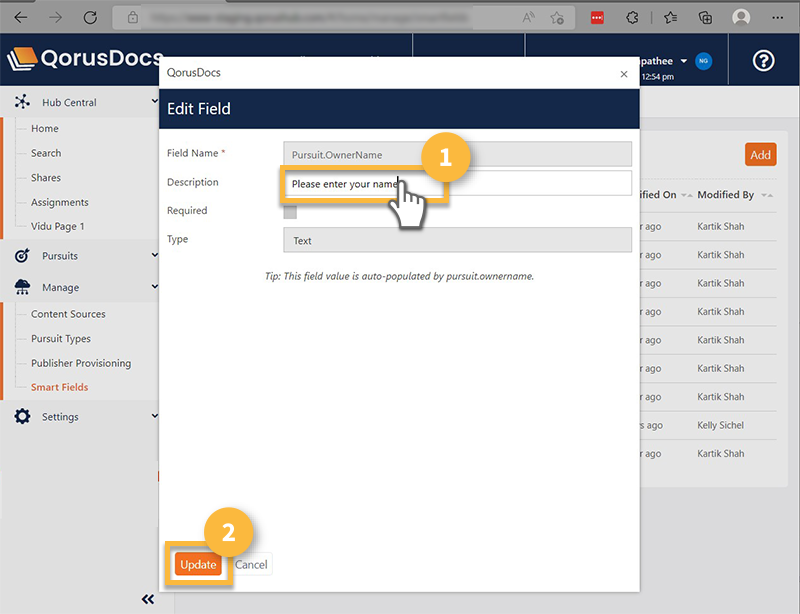Collapse the sidebar with double chevron
Viewport: 800px width, 614px height.
(148, 599)
